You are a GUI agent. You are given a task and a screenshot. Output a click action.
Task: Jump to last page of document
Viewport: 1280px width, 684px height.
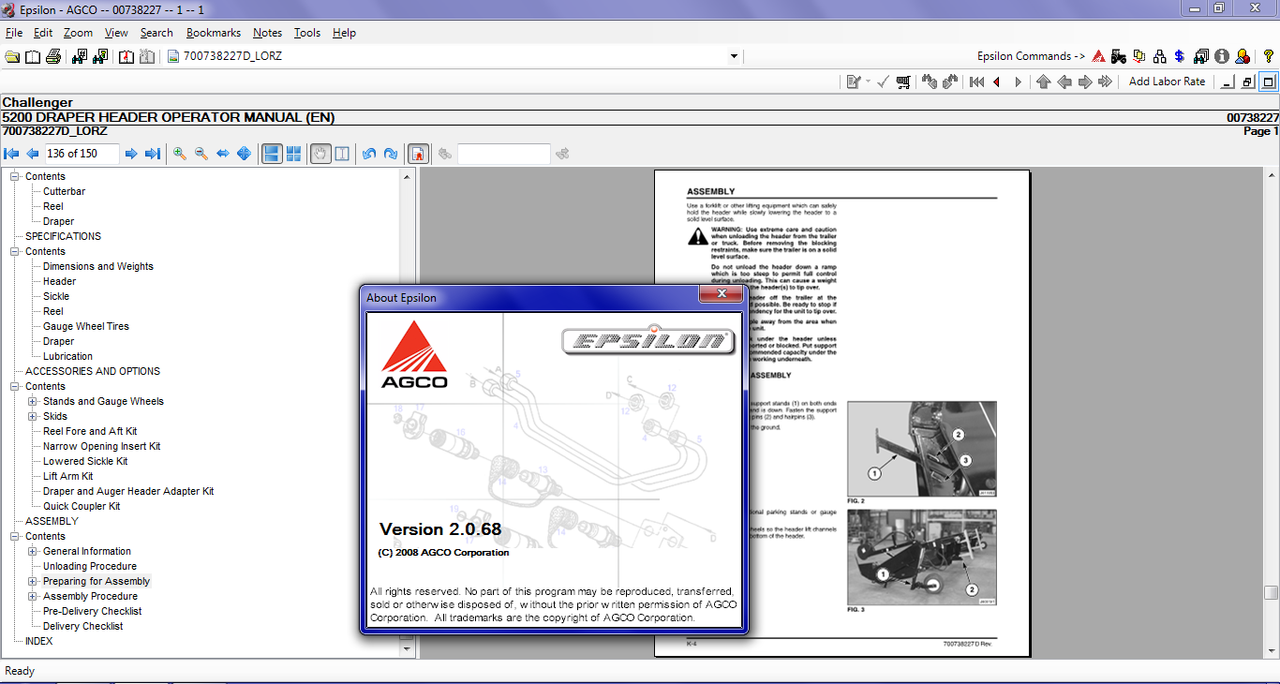click(152, 153)
